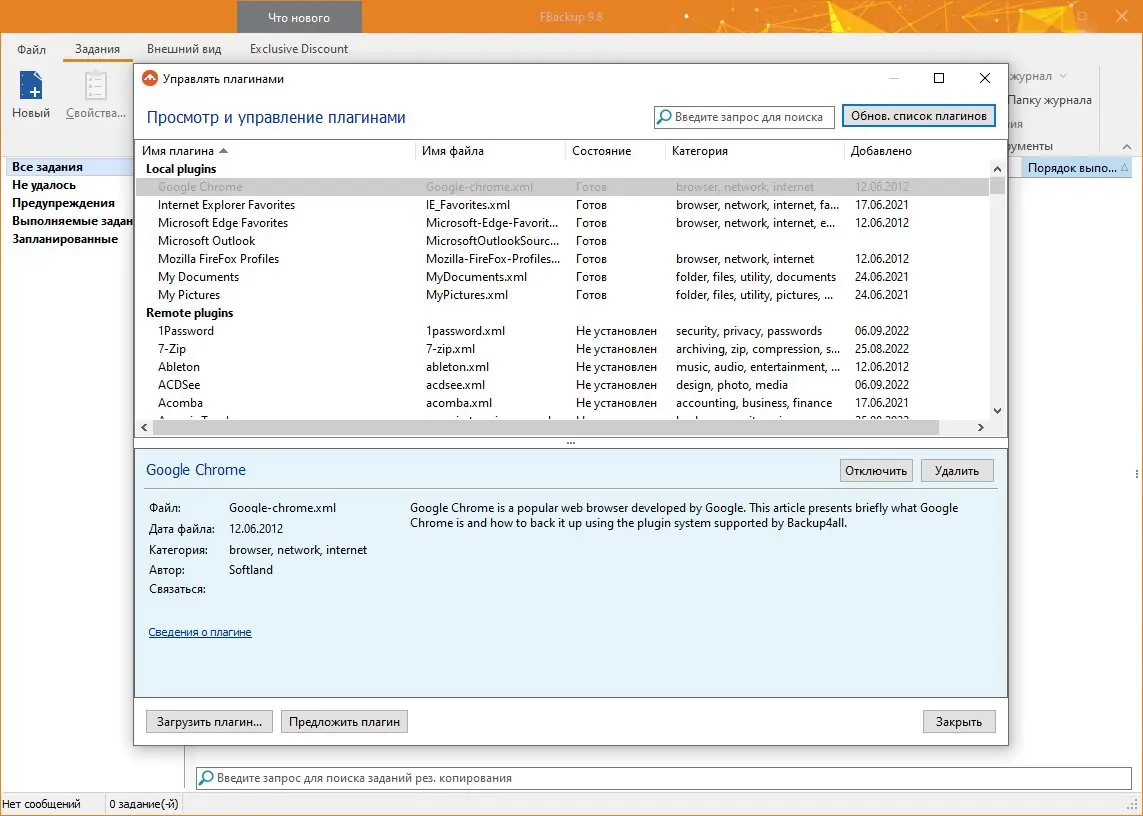Select Mozilla FireFox Profiles plugin

pos(562,259)
